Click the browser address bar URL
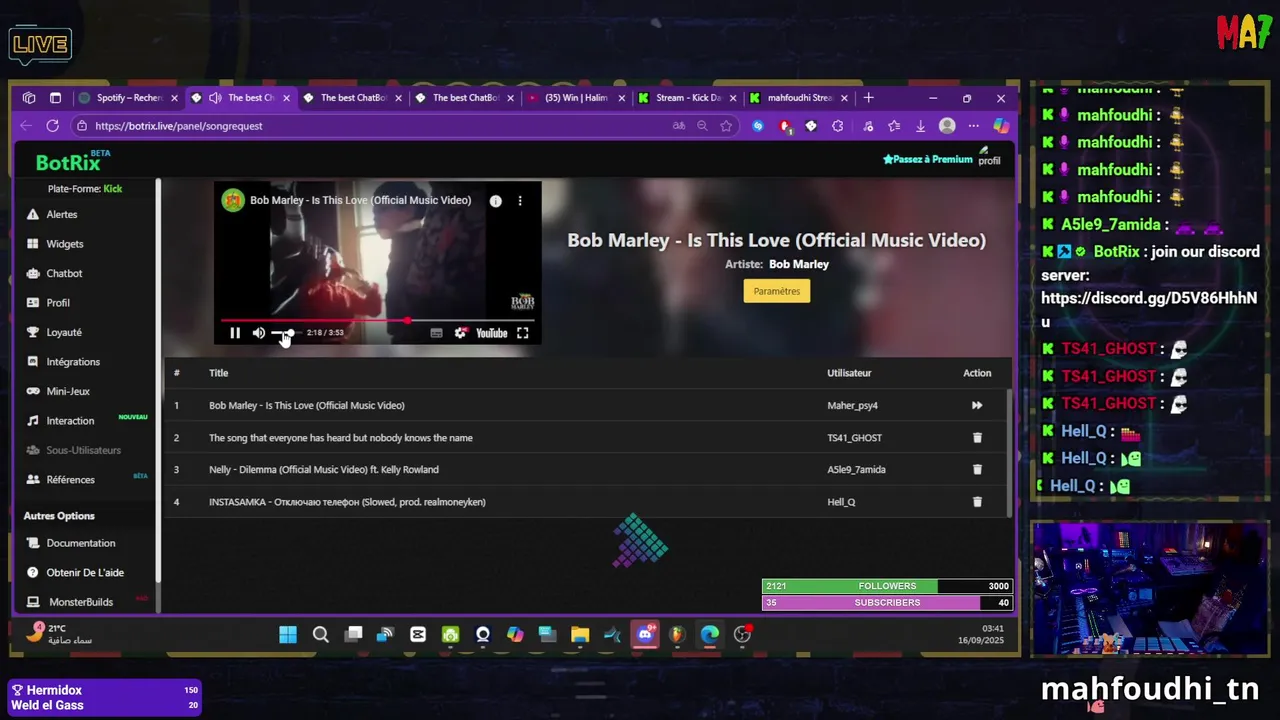This screenshot has height=720, width=1280. click(x=179, y=126)
